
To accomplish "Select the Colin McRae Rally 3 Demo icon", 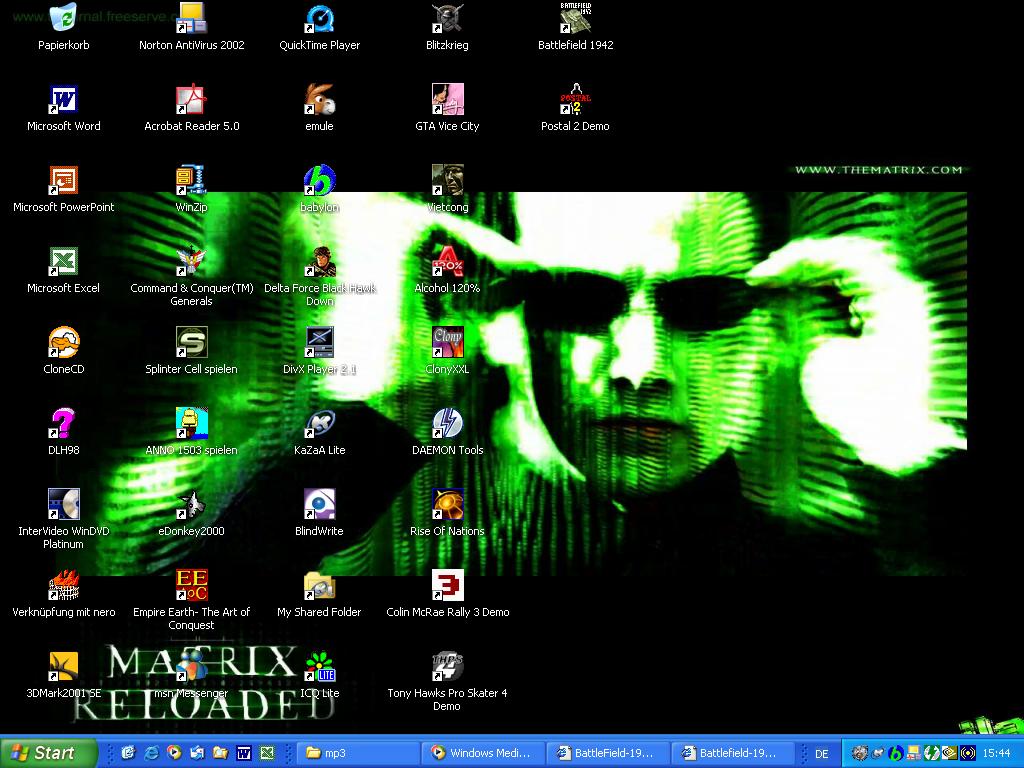I will pyautogui.click(x=447, y=585).
